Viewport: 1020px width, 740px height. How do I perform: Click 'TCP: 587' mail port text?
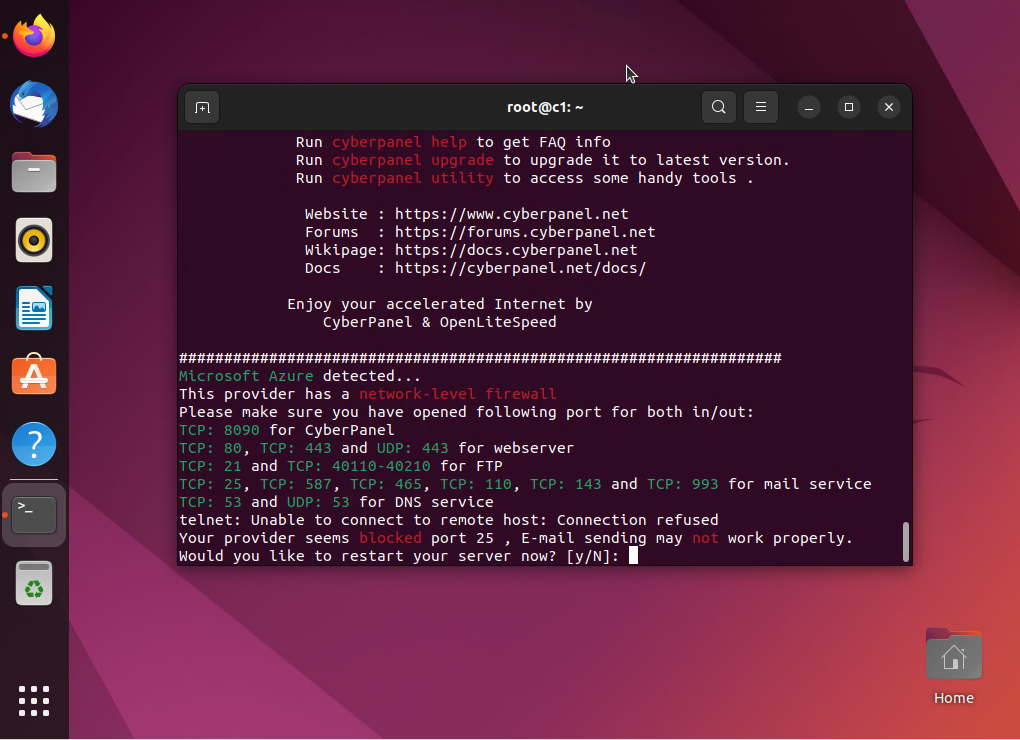tap(295, 484)
